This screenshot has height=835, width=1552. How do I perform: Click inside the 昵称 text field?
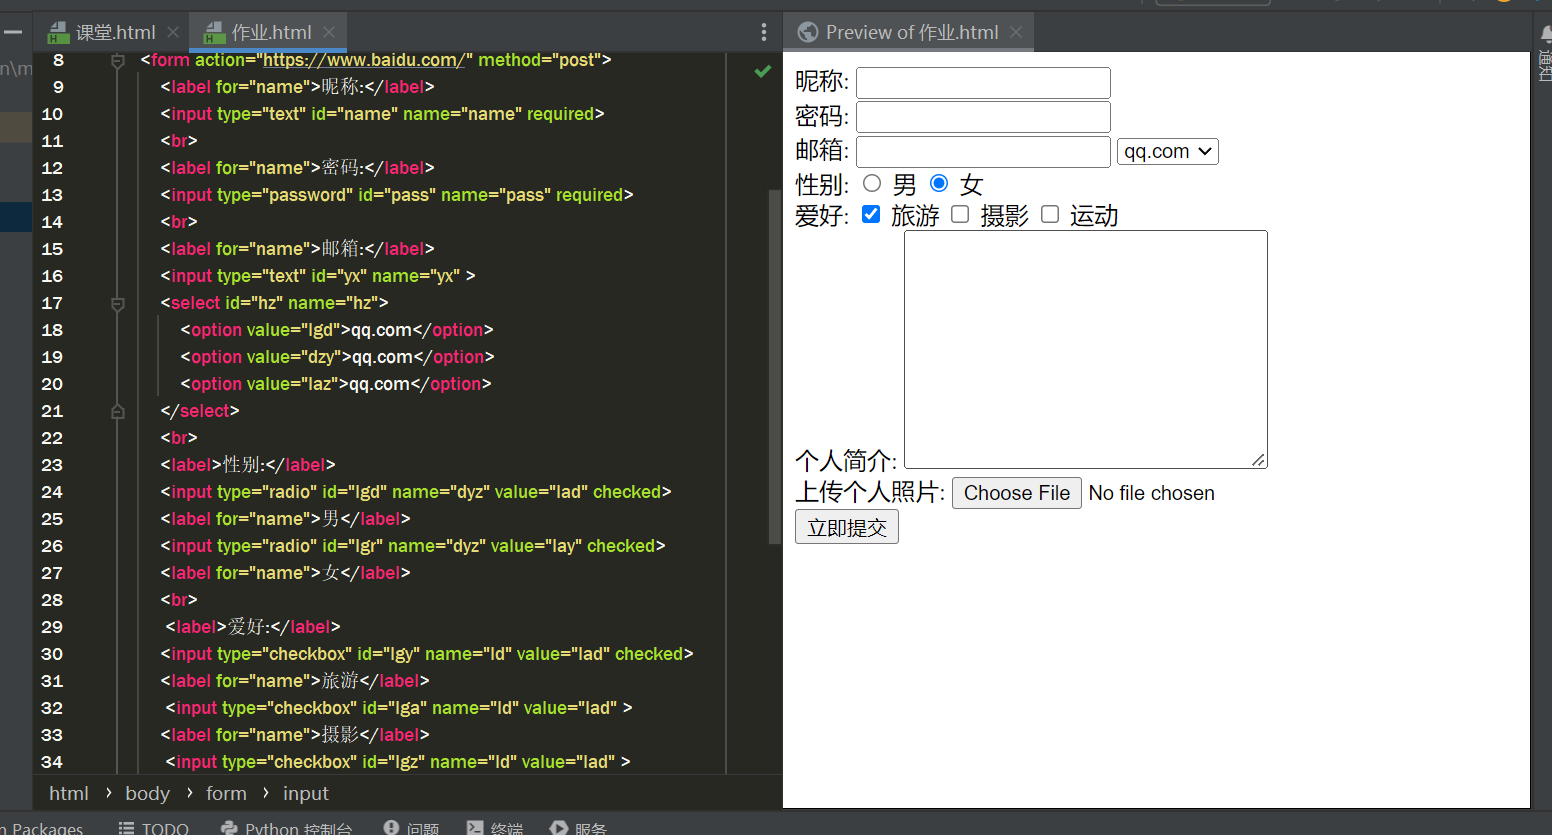pos(983,83)
